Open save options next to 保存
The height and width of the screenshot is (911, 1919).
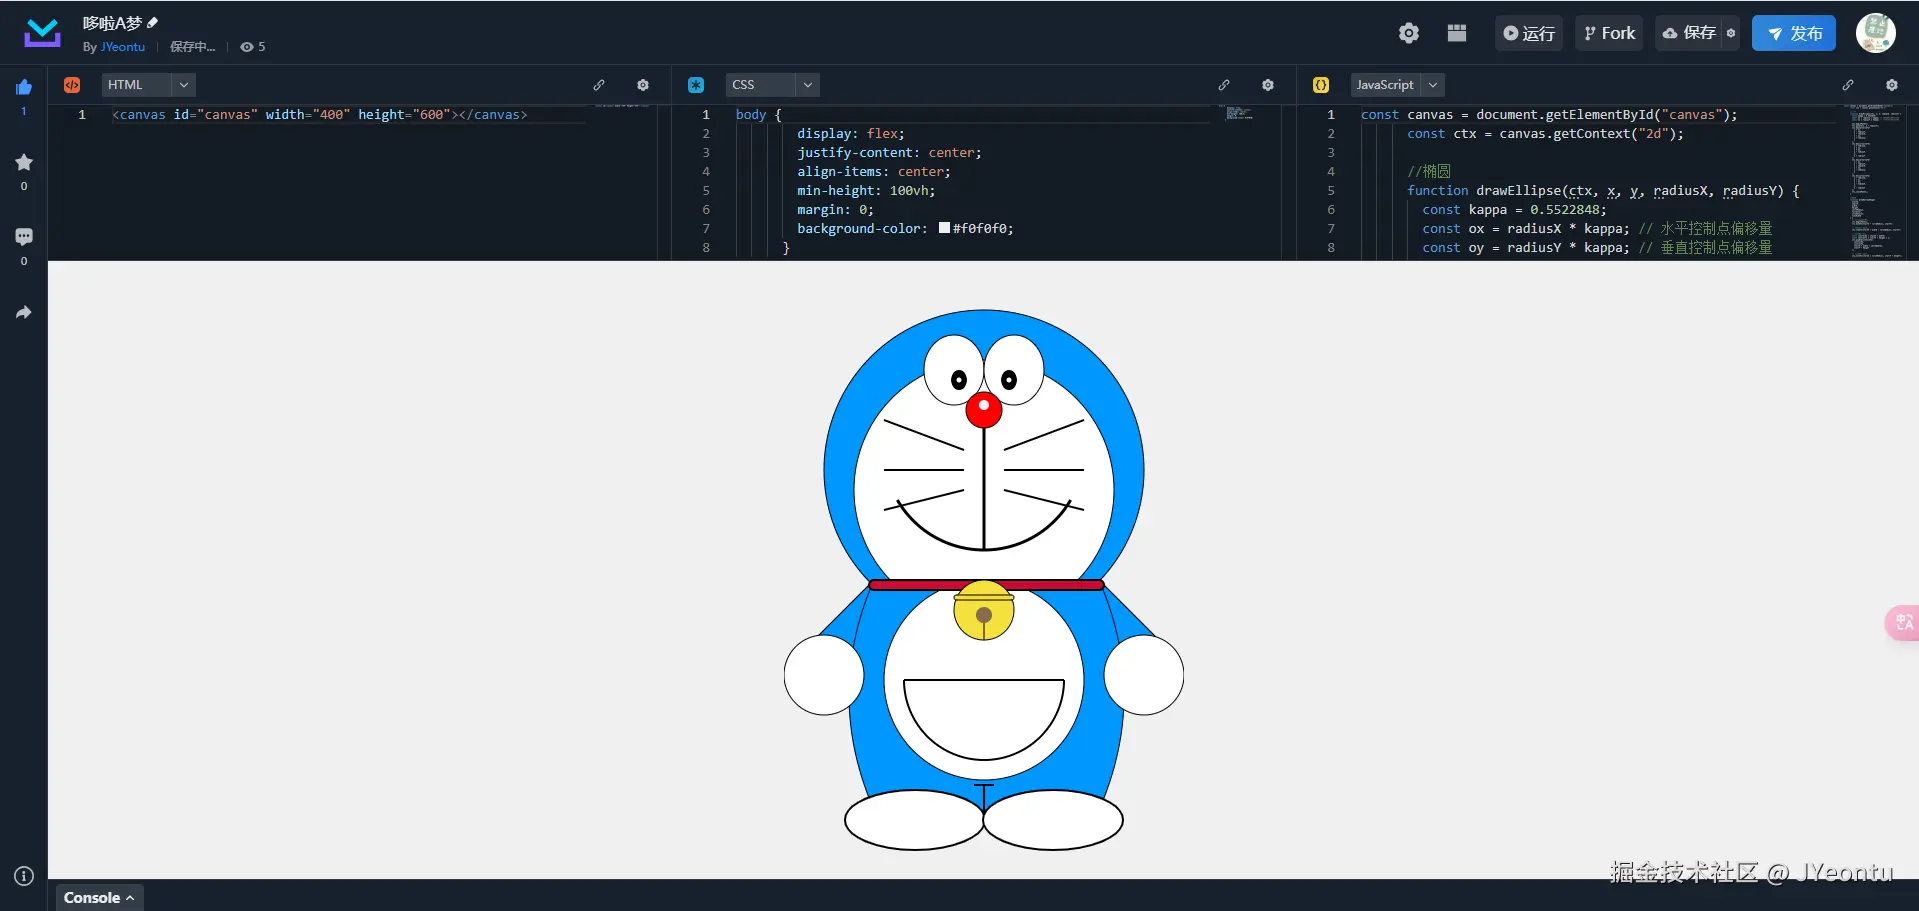pyautogui.click(x=1731, y=33)
